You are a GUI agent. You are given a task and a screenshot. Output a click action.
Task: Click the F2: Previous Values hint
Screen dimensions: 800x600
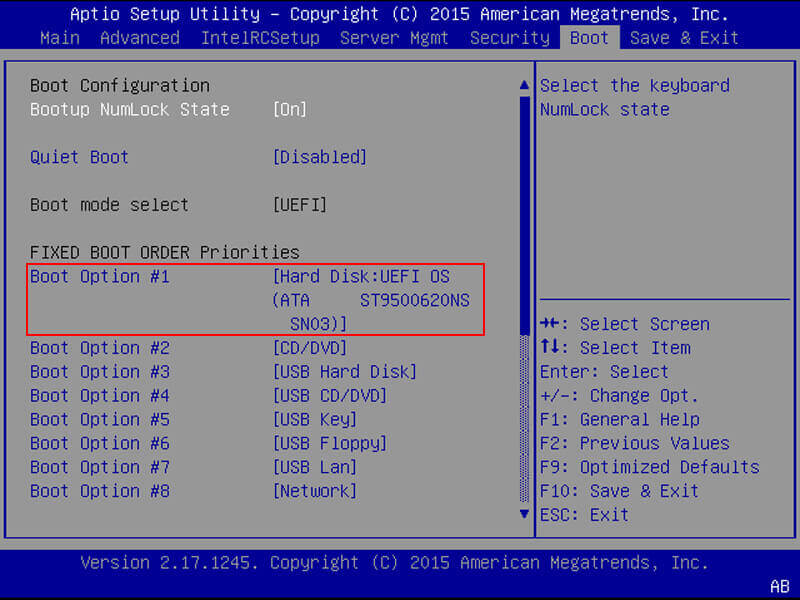coord(635,443)
